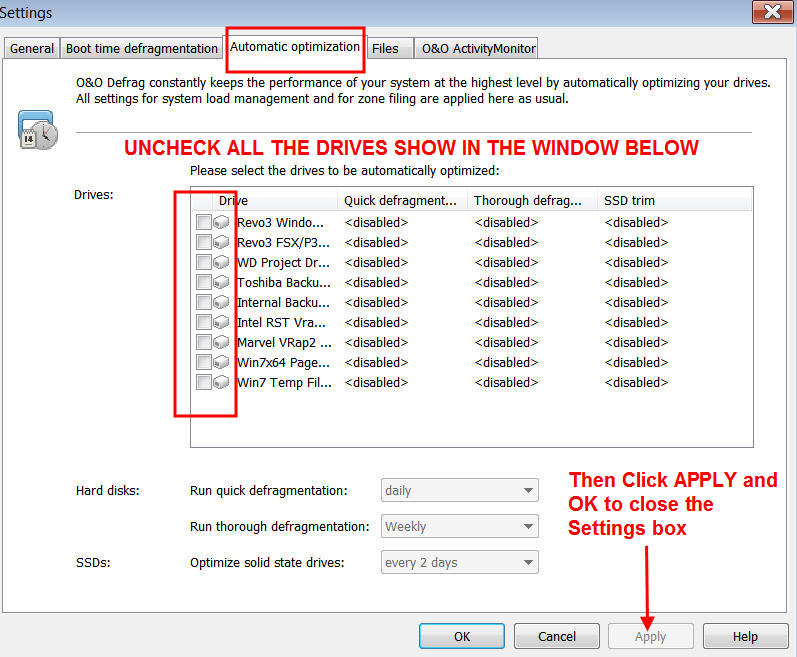The height and width of the screenshot is (657, 797).
Task: Select the Toshiba Backu... drive name
Action: pyautogui.click(x=284, y=282)
